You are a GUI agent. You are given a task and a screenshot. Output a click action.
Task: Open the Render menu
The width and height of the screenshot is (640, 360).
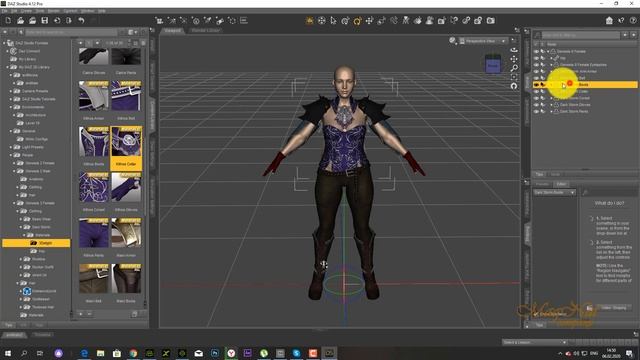point(53,11)
